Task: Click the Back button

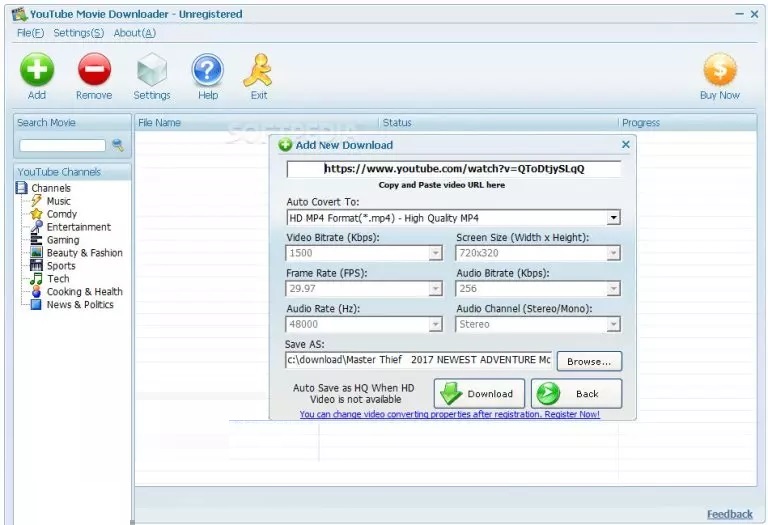Action: click(x=576, y=394)
